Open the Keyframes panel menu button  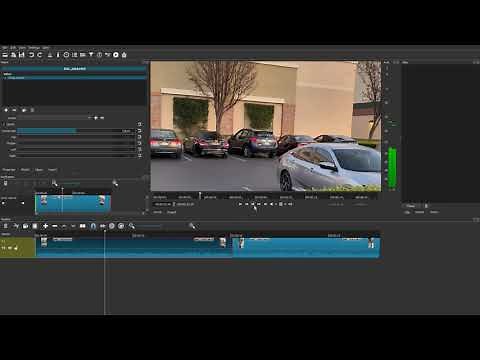(x=5, y=183)
